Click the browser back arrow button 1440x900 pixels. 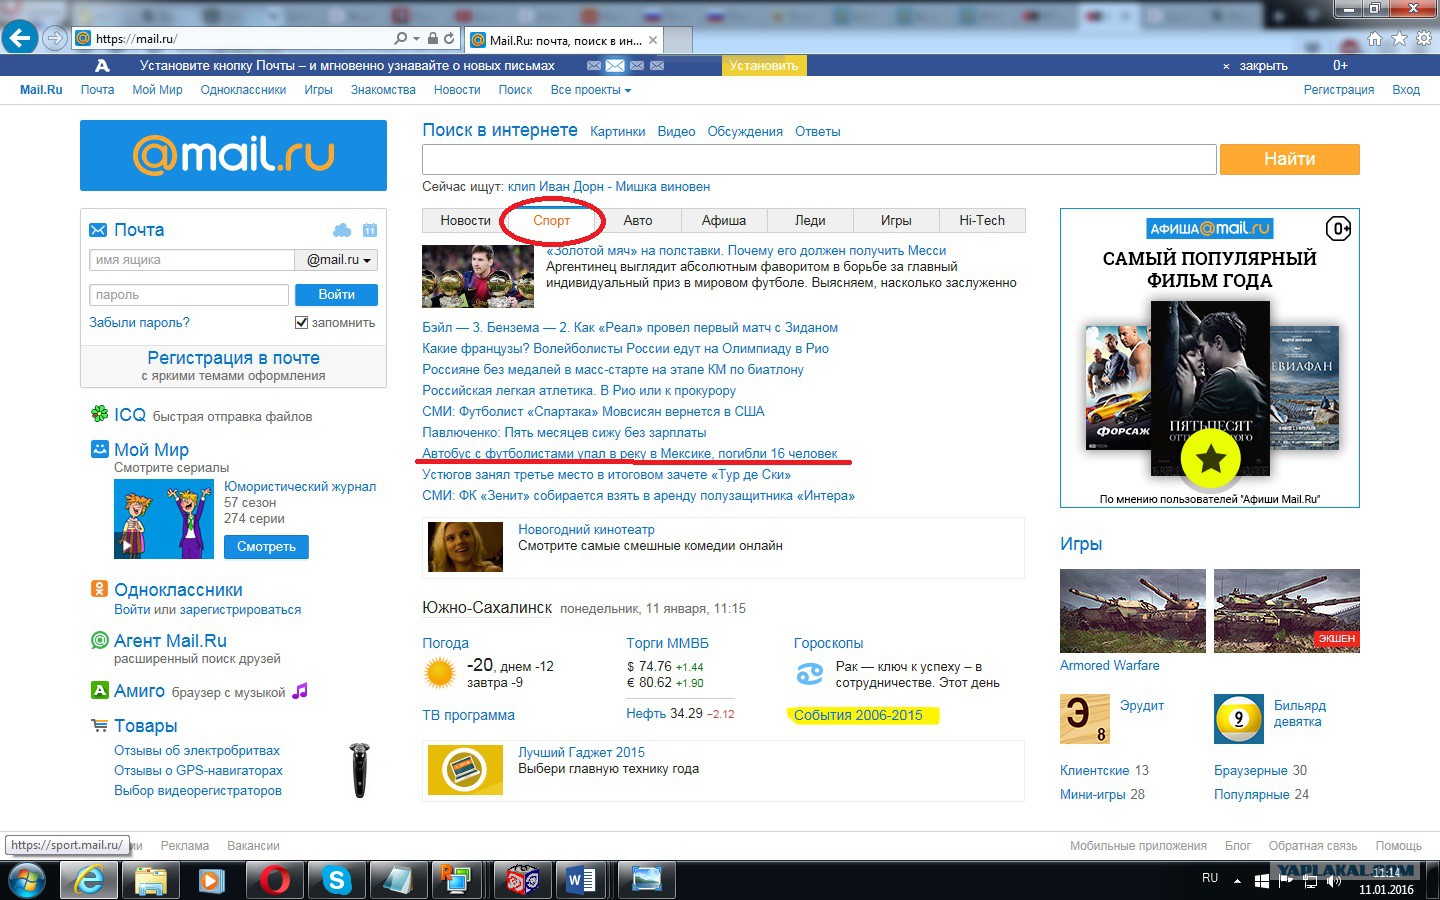[20, 38]
